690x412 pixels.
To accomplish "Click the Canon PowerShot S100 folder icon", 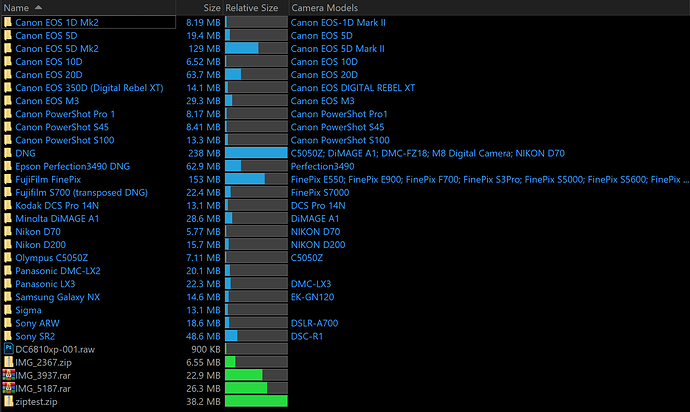I will click(x=8, y=140).
